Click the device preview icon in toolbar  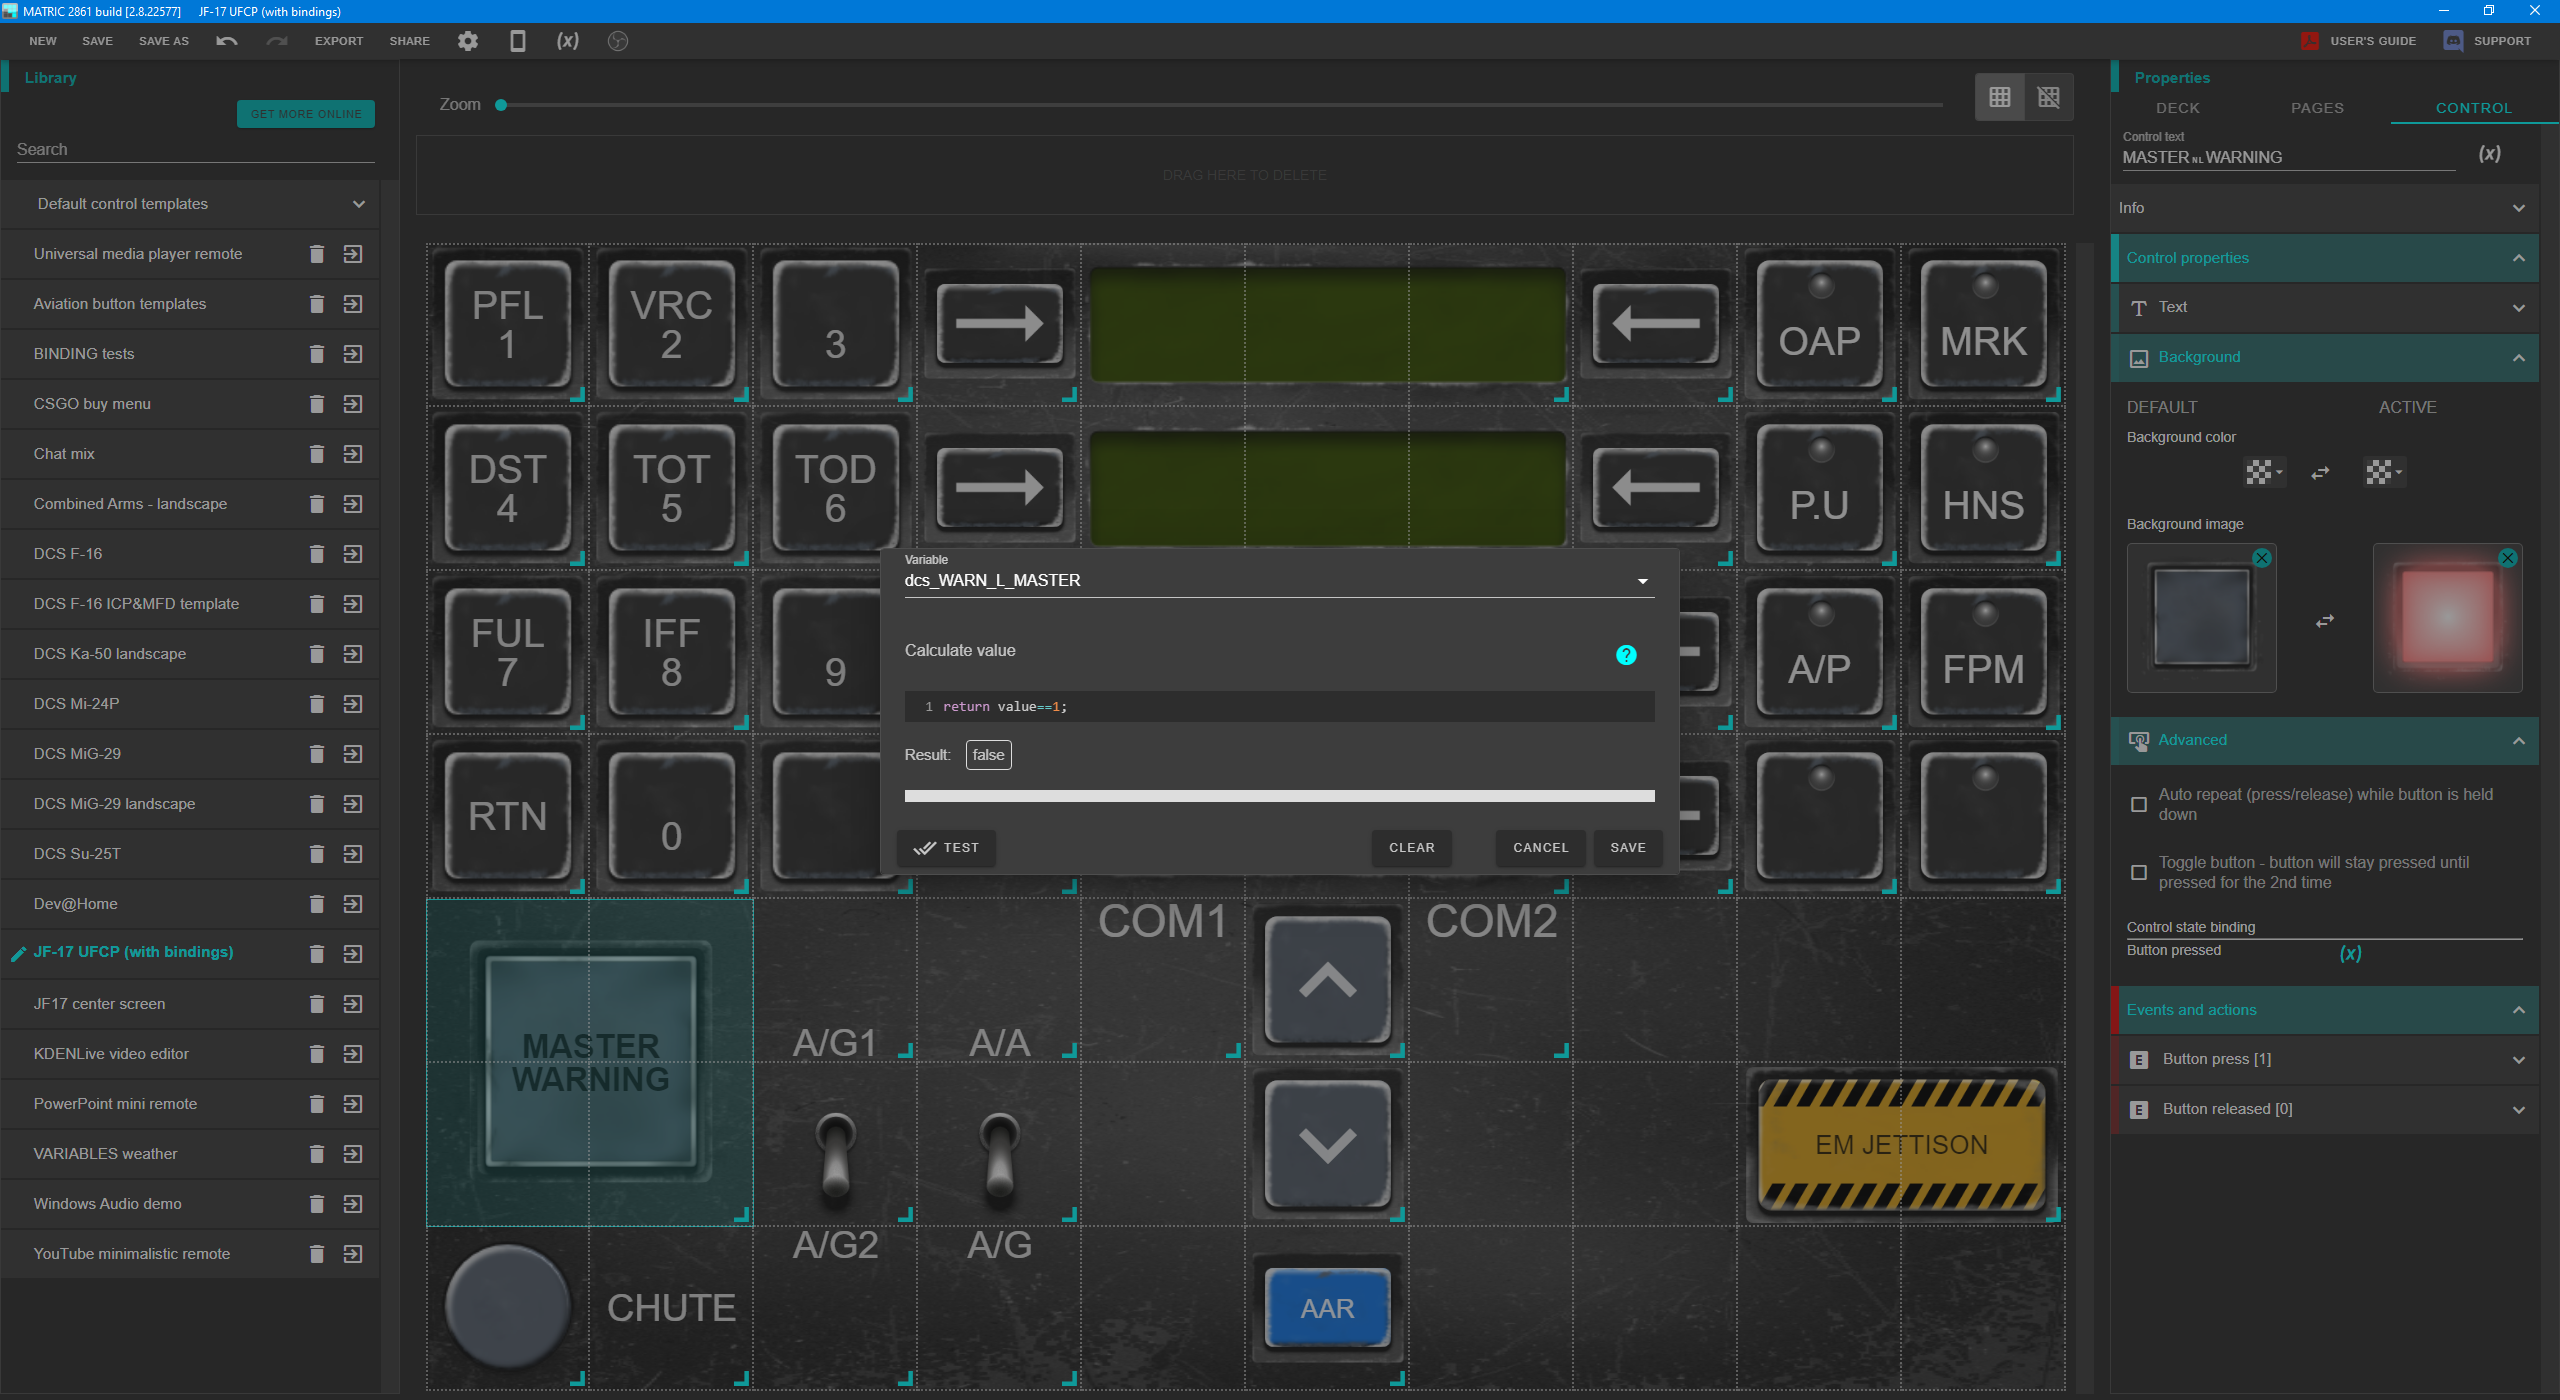[517, 41]
